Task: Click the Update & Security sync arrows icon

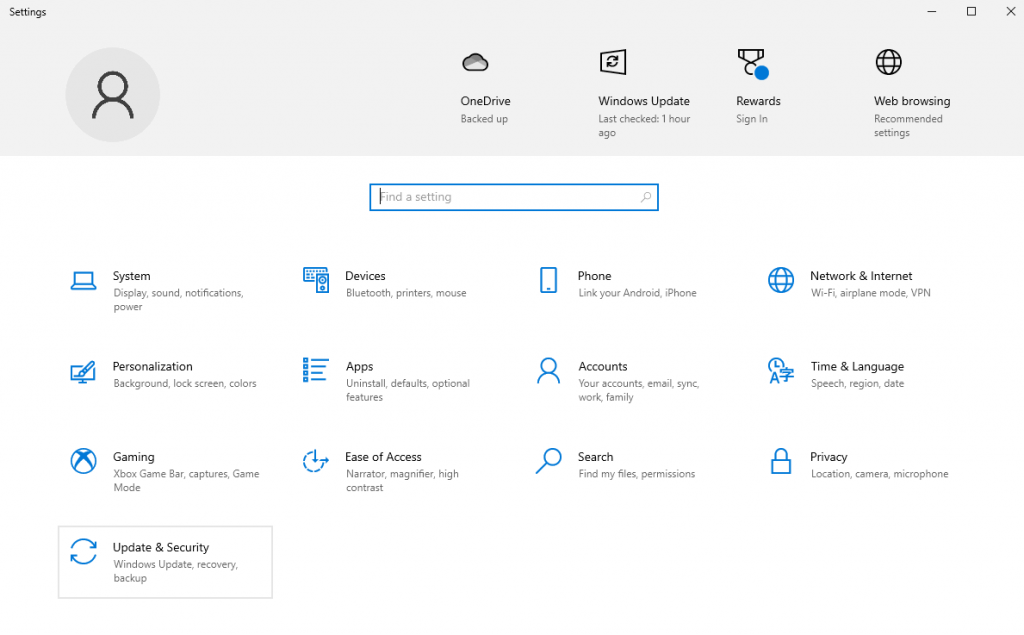Action: click(84, 551)
